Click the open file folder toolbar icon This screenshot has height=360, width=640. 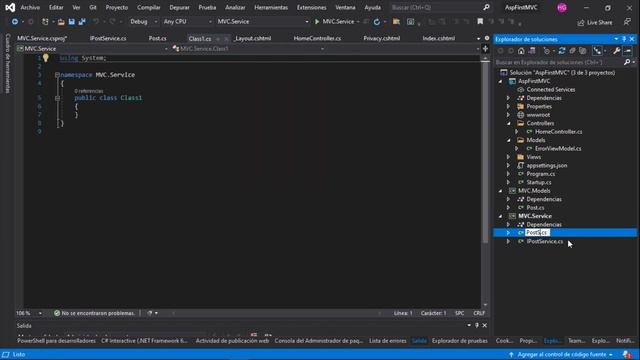point(61,22)
